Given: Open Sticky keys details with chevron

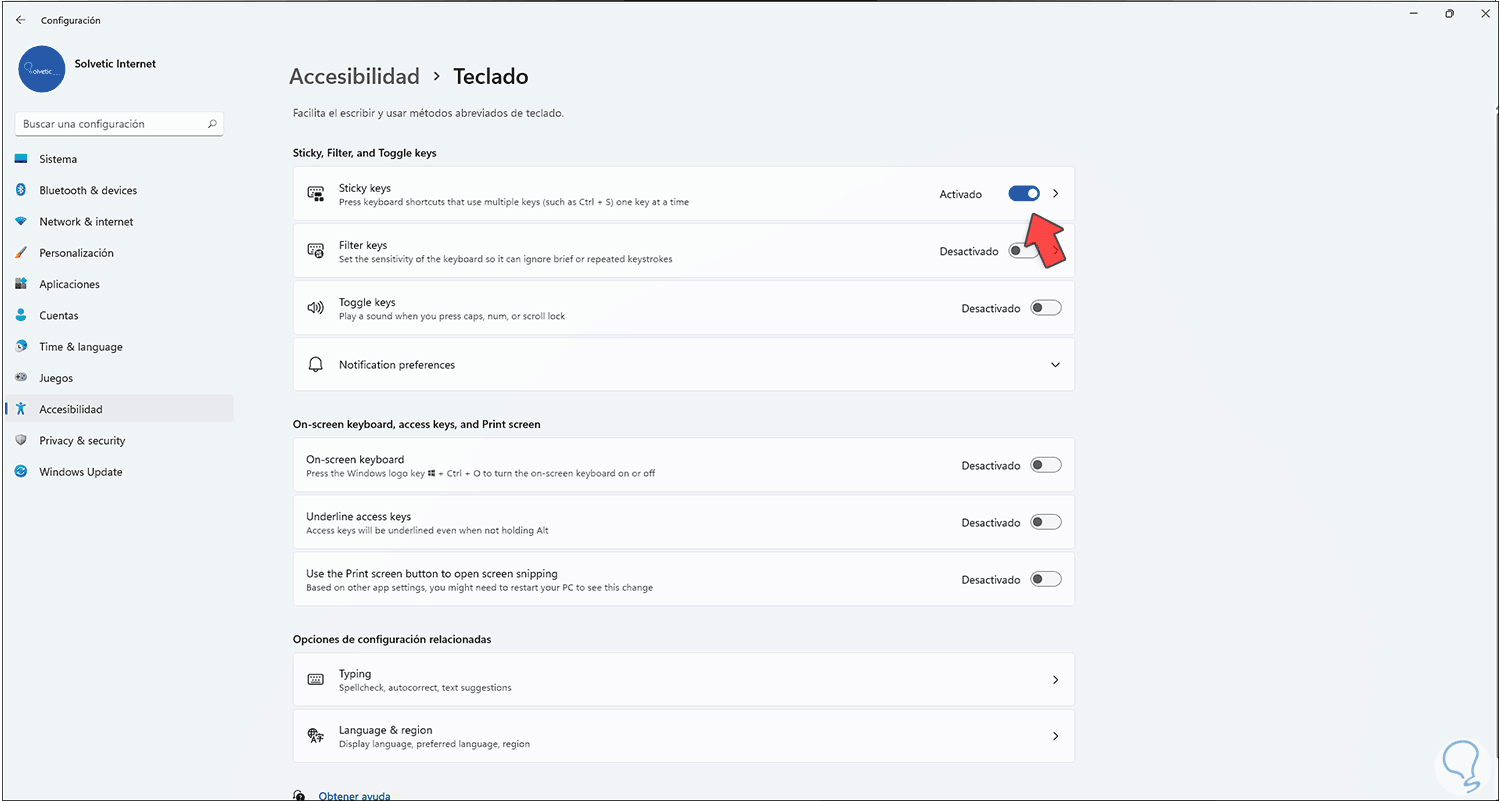Looking at the screenshot, I should pyautogui.click(x=1056, y=194).
